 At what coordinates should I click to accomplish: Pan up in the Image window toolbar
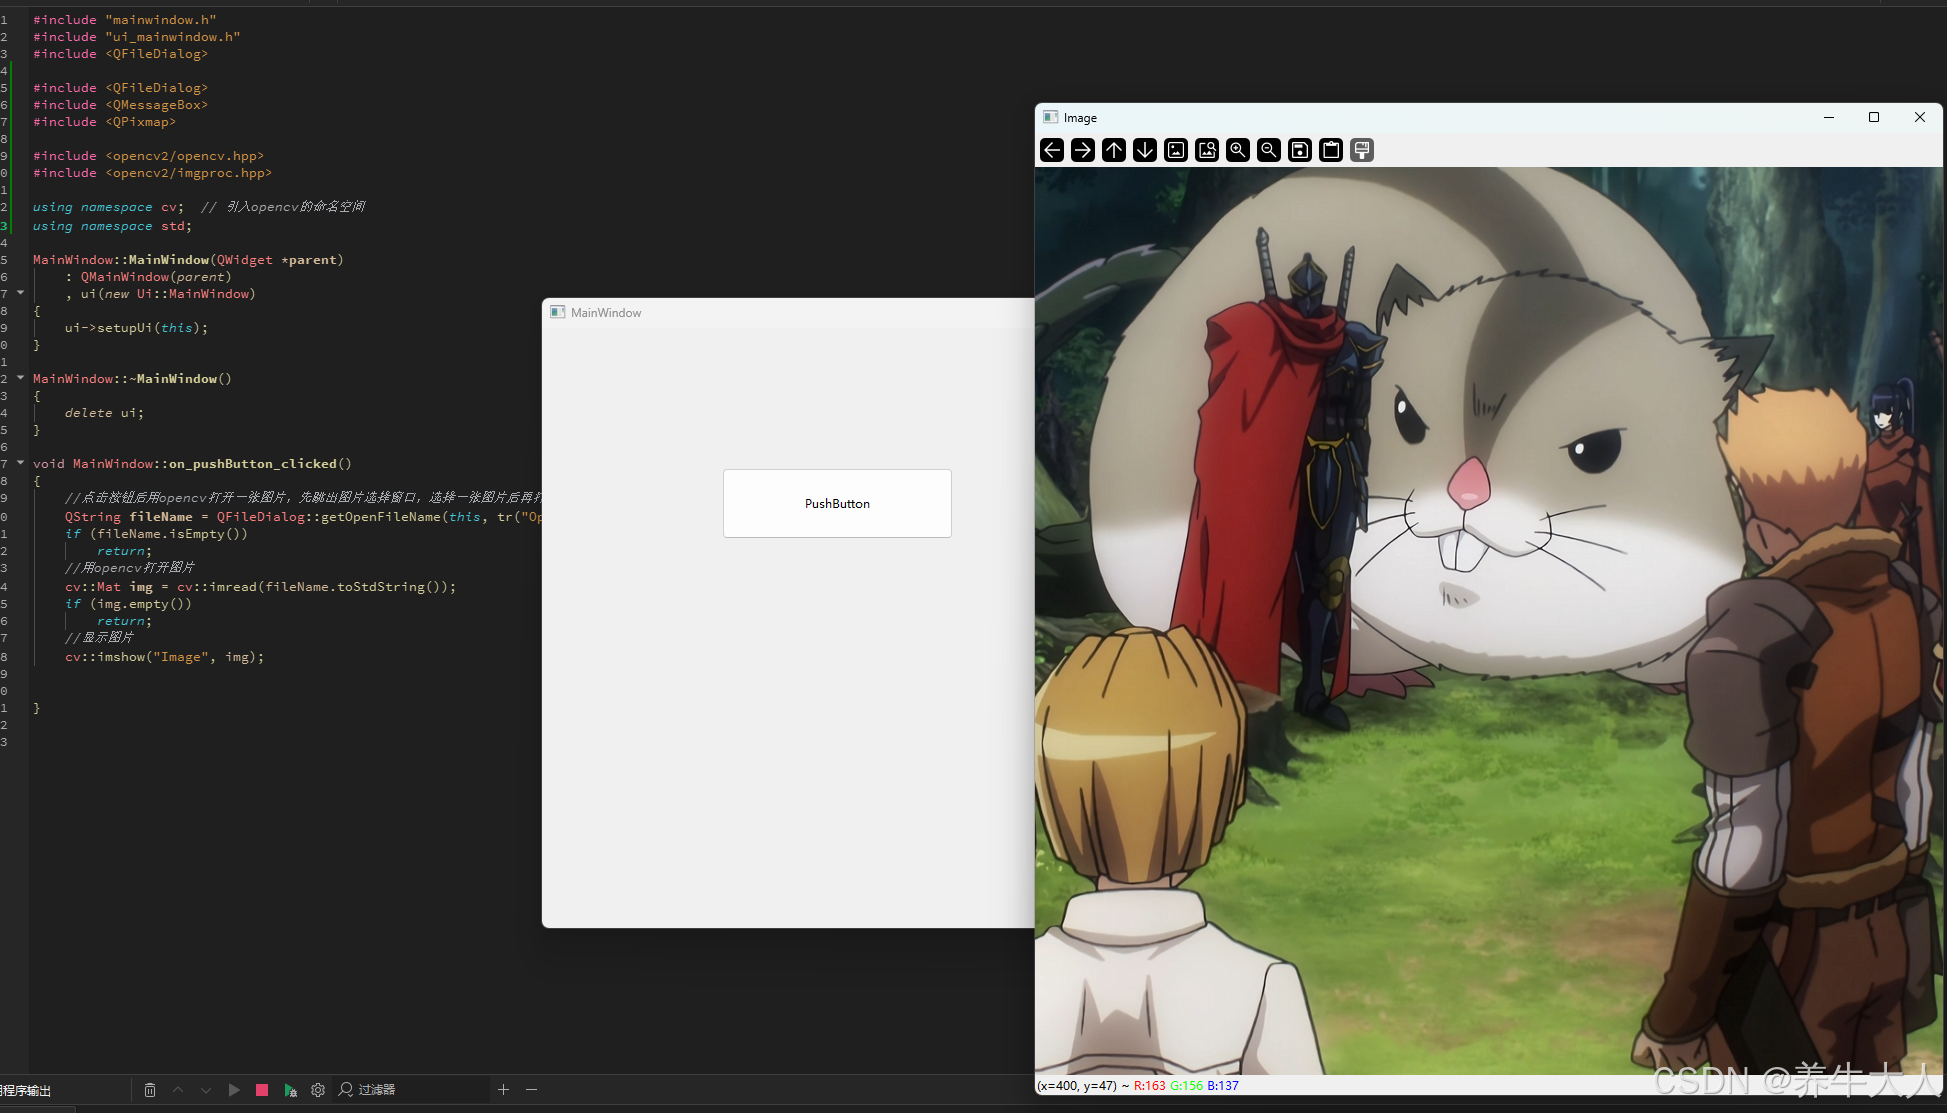coord(1114,150)
